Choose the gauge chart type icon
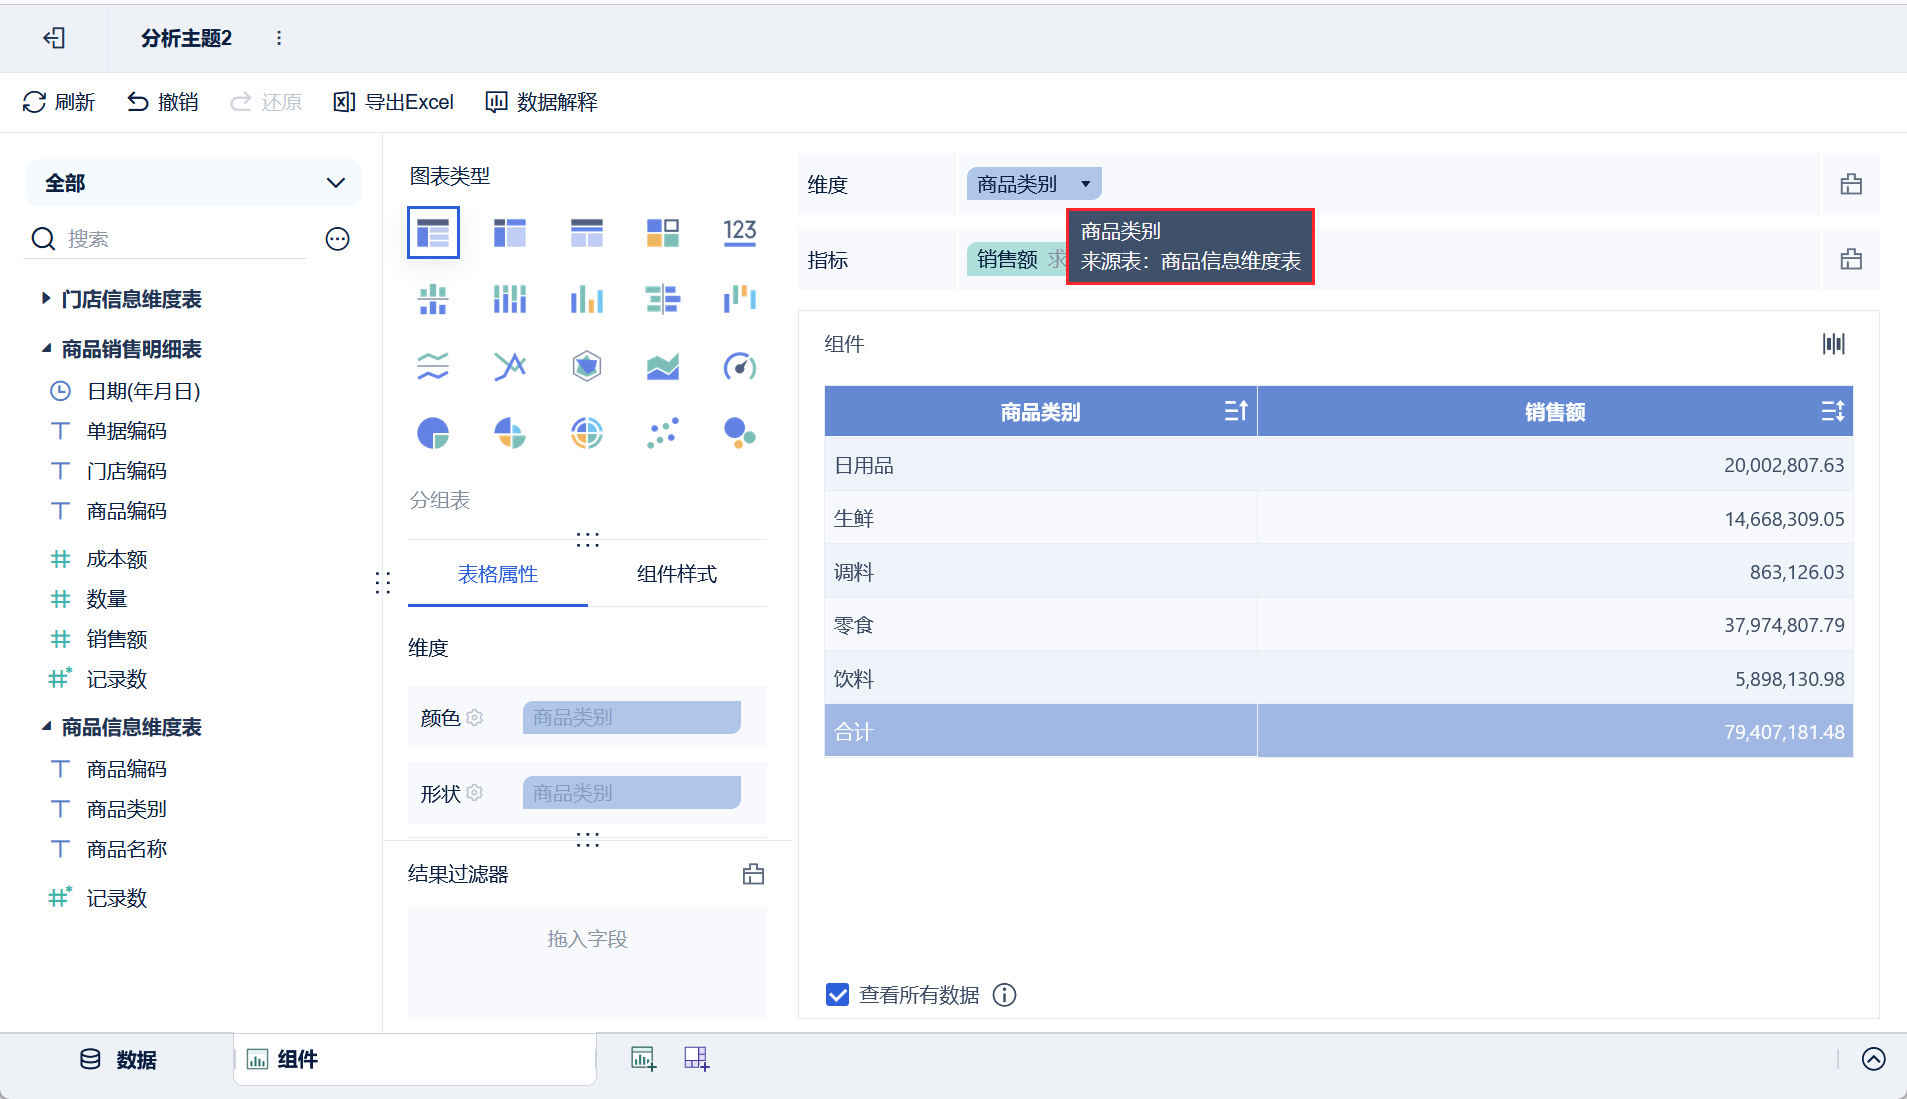Image resolution: width=1907 pixels, height=1099 pixels. tap(740, 367)
